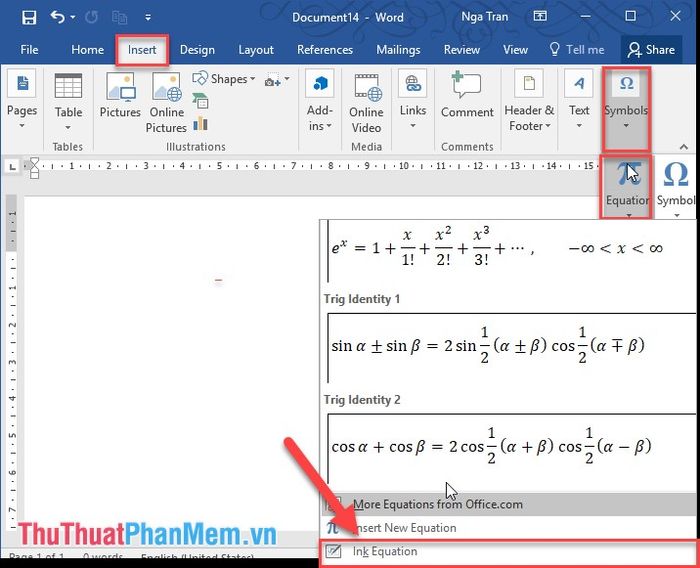Click the Redo icon in title bar
The height and width of the screenshot is (568, 700).
[x=92, y=17]
